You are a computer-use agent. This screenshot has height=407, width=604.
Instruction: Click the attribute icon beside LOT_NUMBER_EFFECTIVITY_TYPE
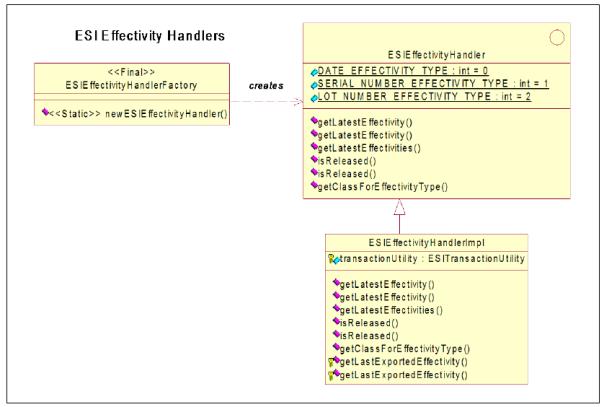click(x=314, y=98)
